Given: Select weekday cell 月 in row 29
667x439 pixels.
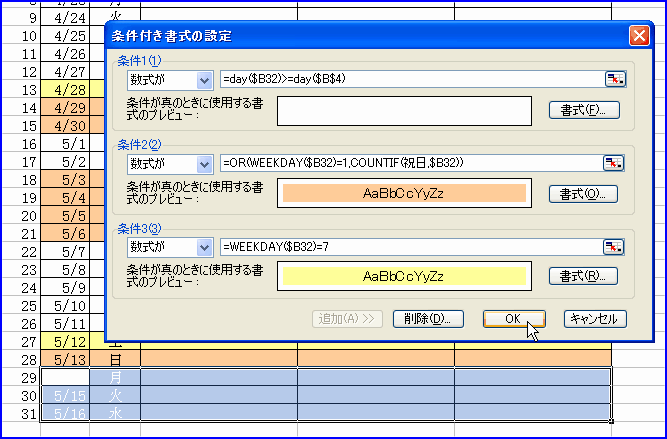Looking at the screenshot, I should click(x=115, y=378).
